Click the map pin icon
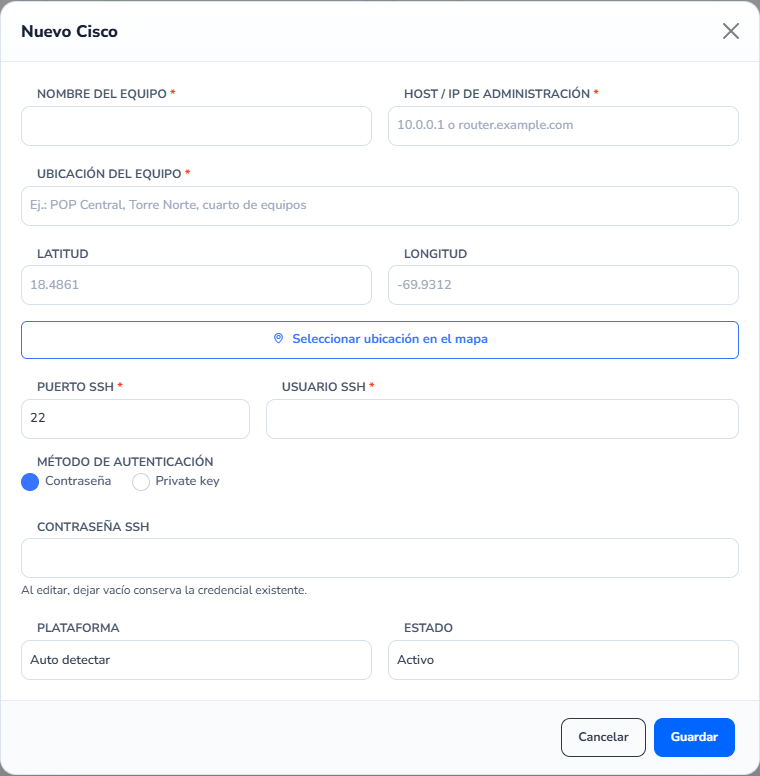 click(x=279, y=339)
